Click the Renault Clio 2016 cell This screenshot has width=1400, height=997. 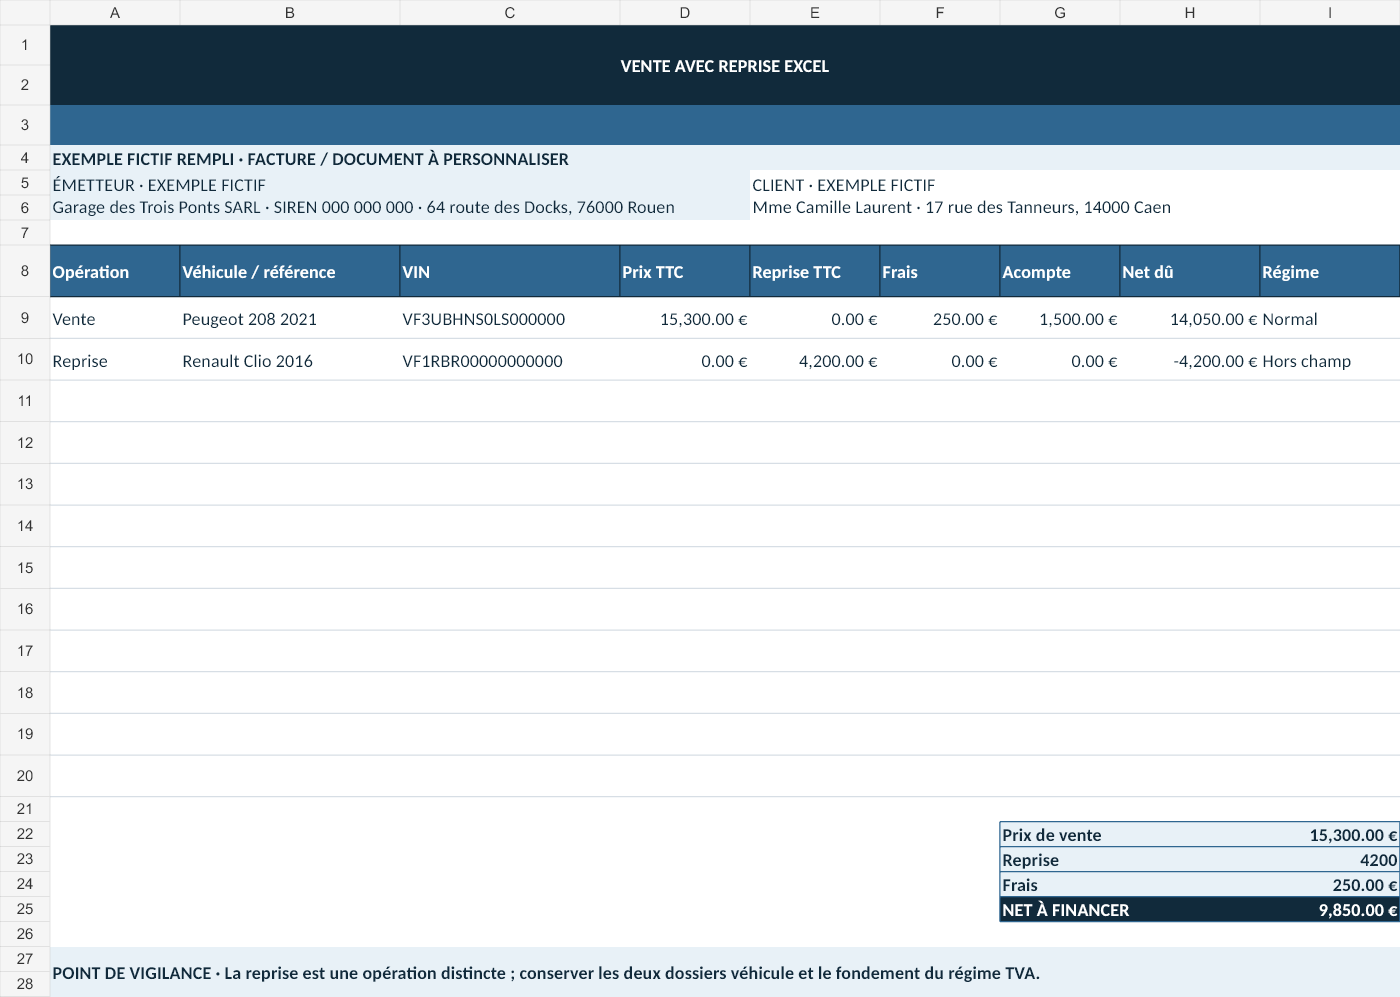tap(290, 361)
